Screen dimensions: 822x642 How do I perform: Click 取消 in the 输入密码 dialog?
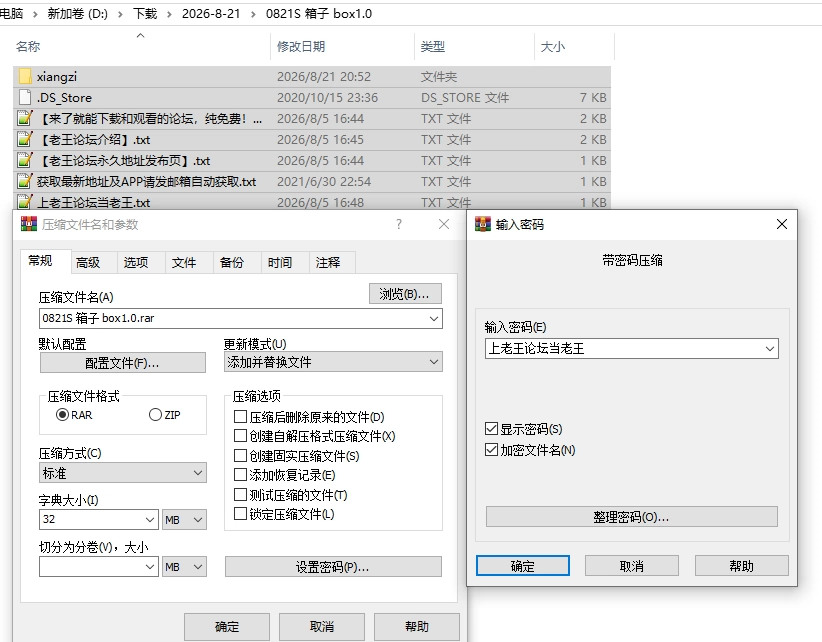click(x=632, y=566)
